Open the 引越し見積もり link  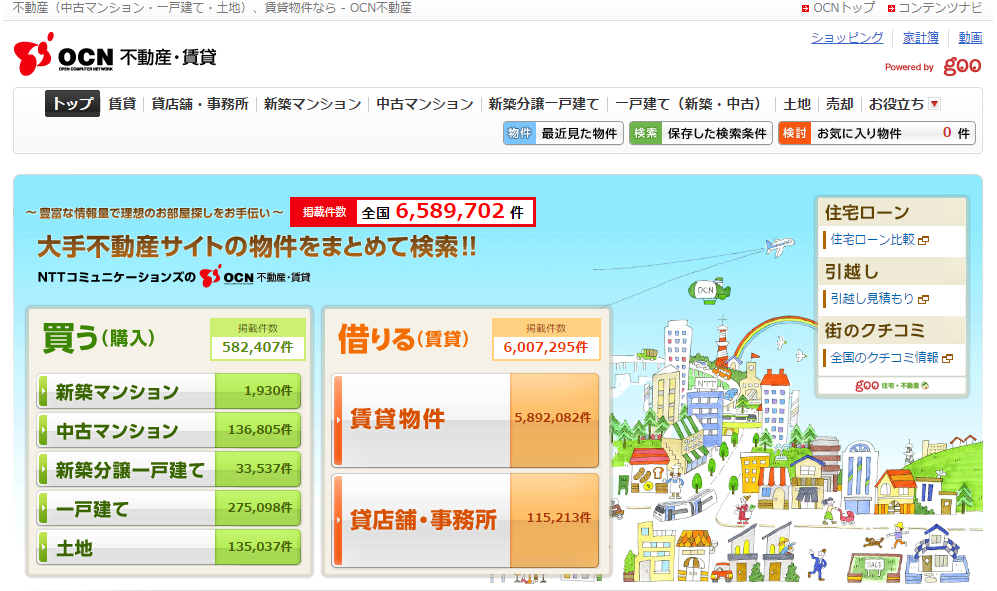[x=872, y=298]
